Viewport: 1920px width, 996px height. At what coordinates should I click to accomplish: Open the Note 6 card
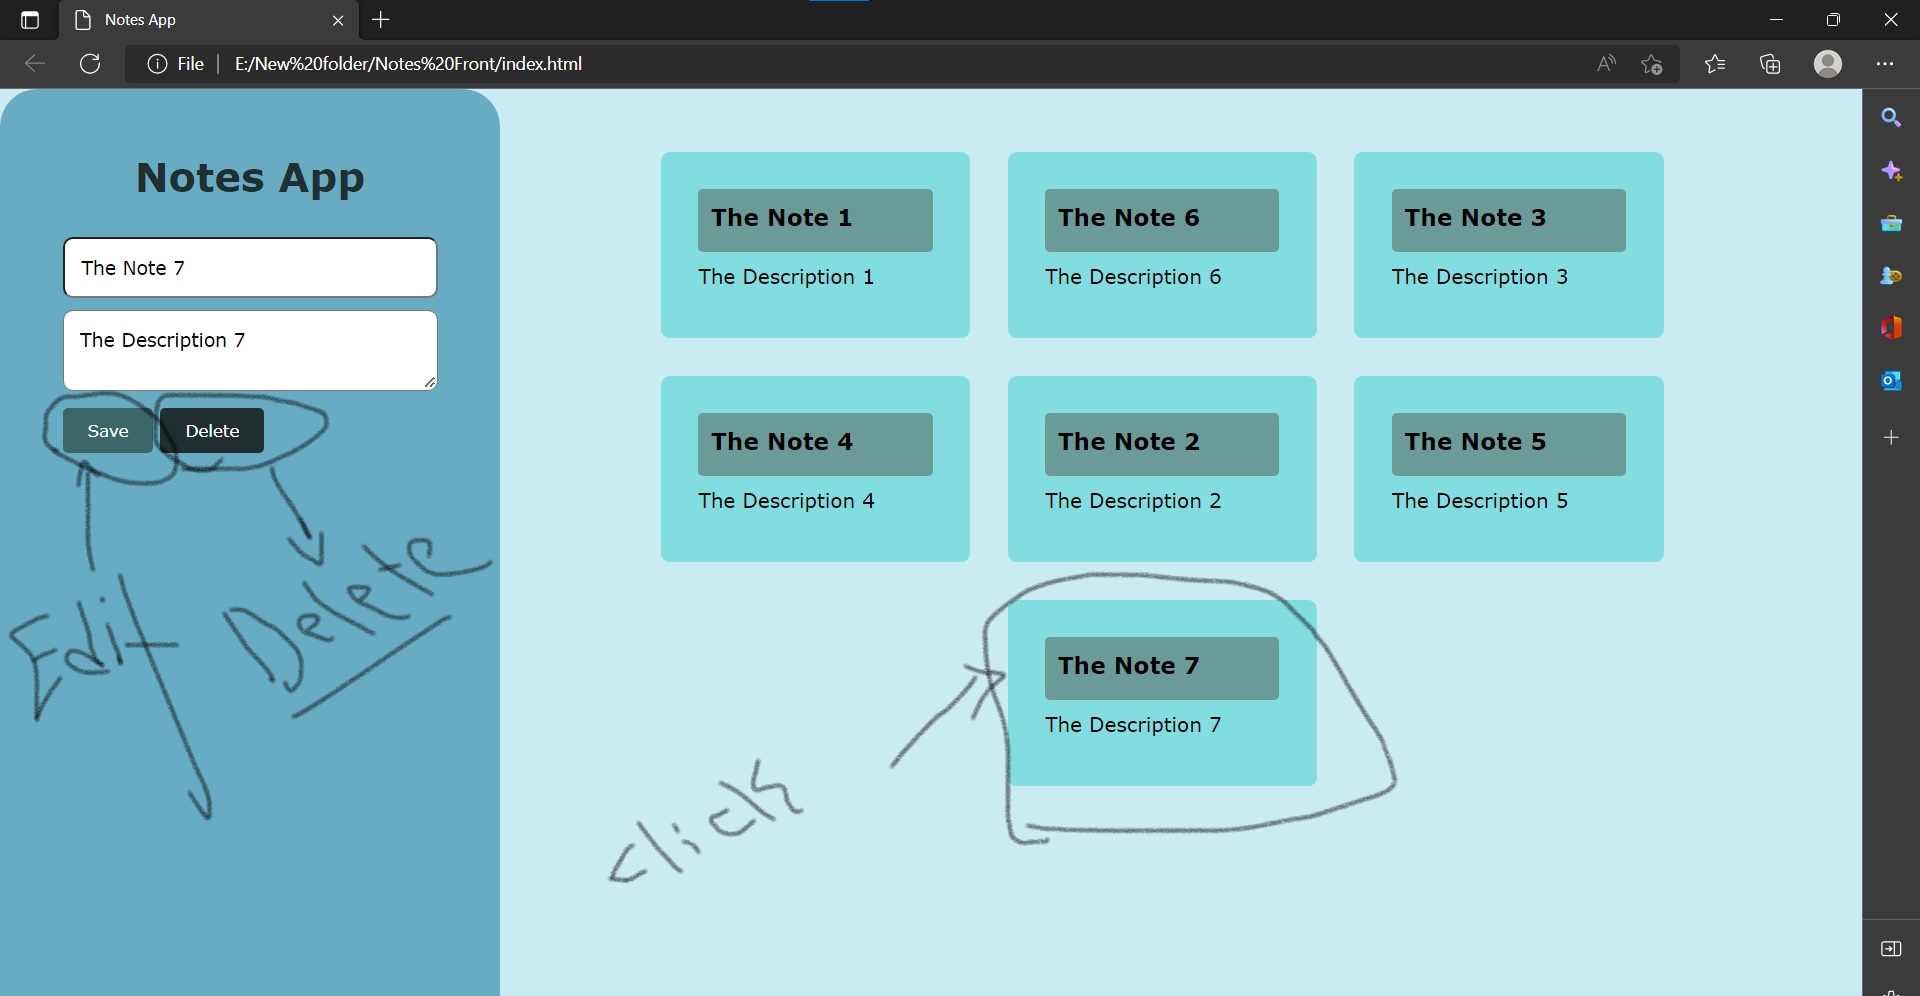[x=1162, y=245]
